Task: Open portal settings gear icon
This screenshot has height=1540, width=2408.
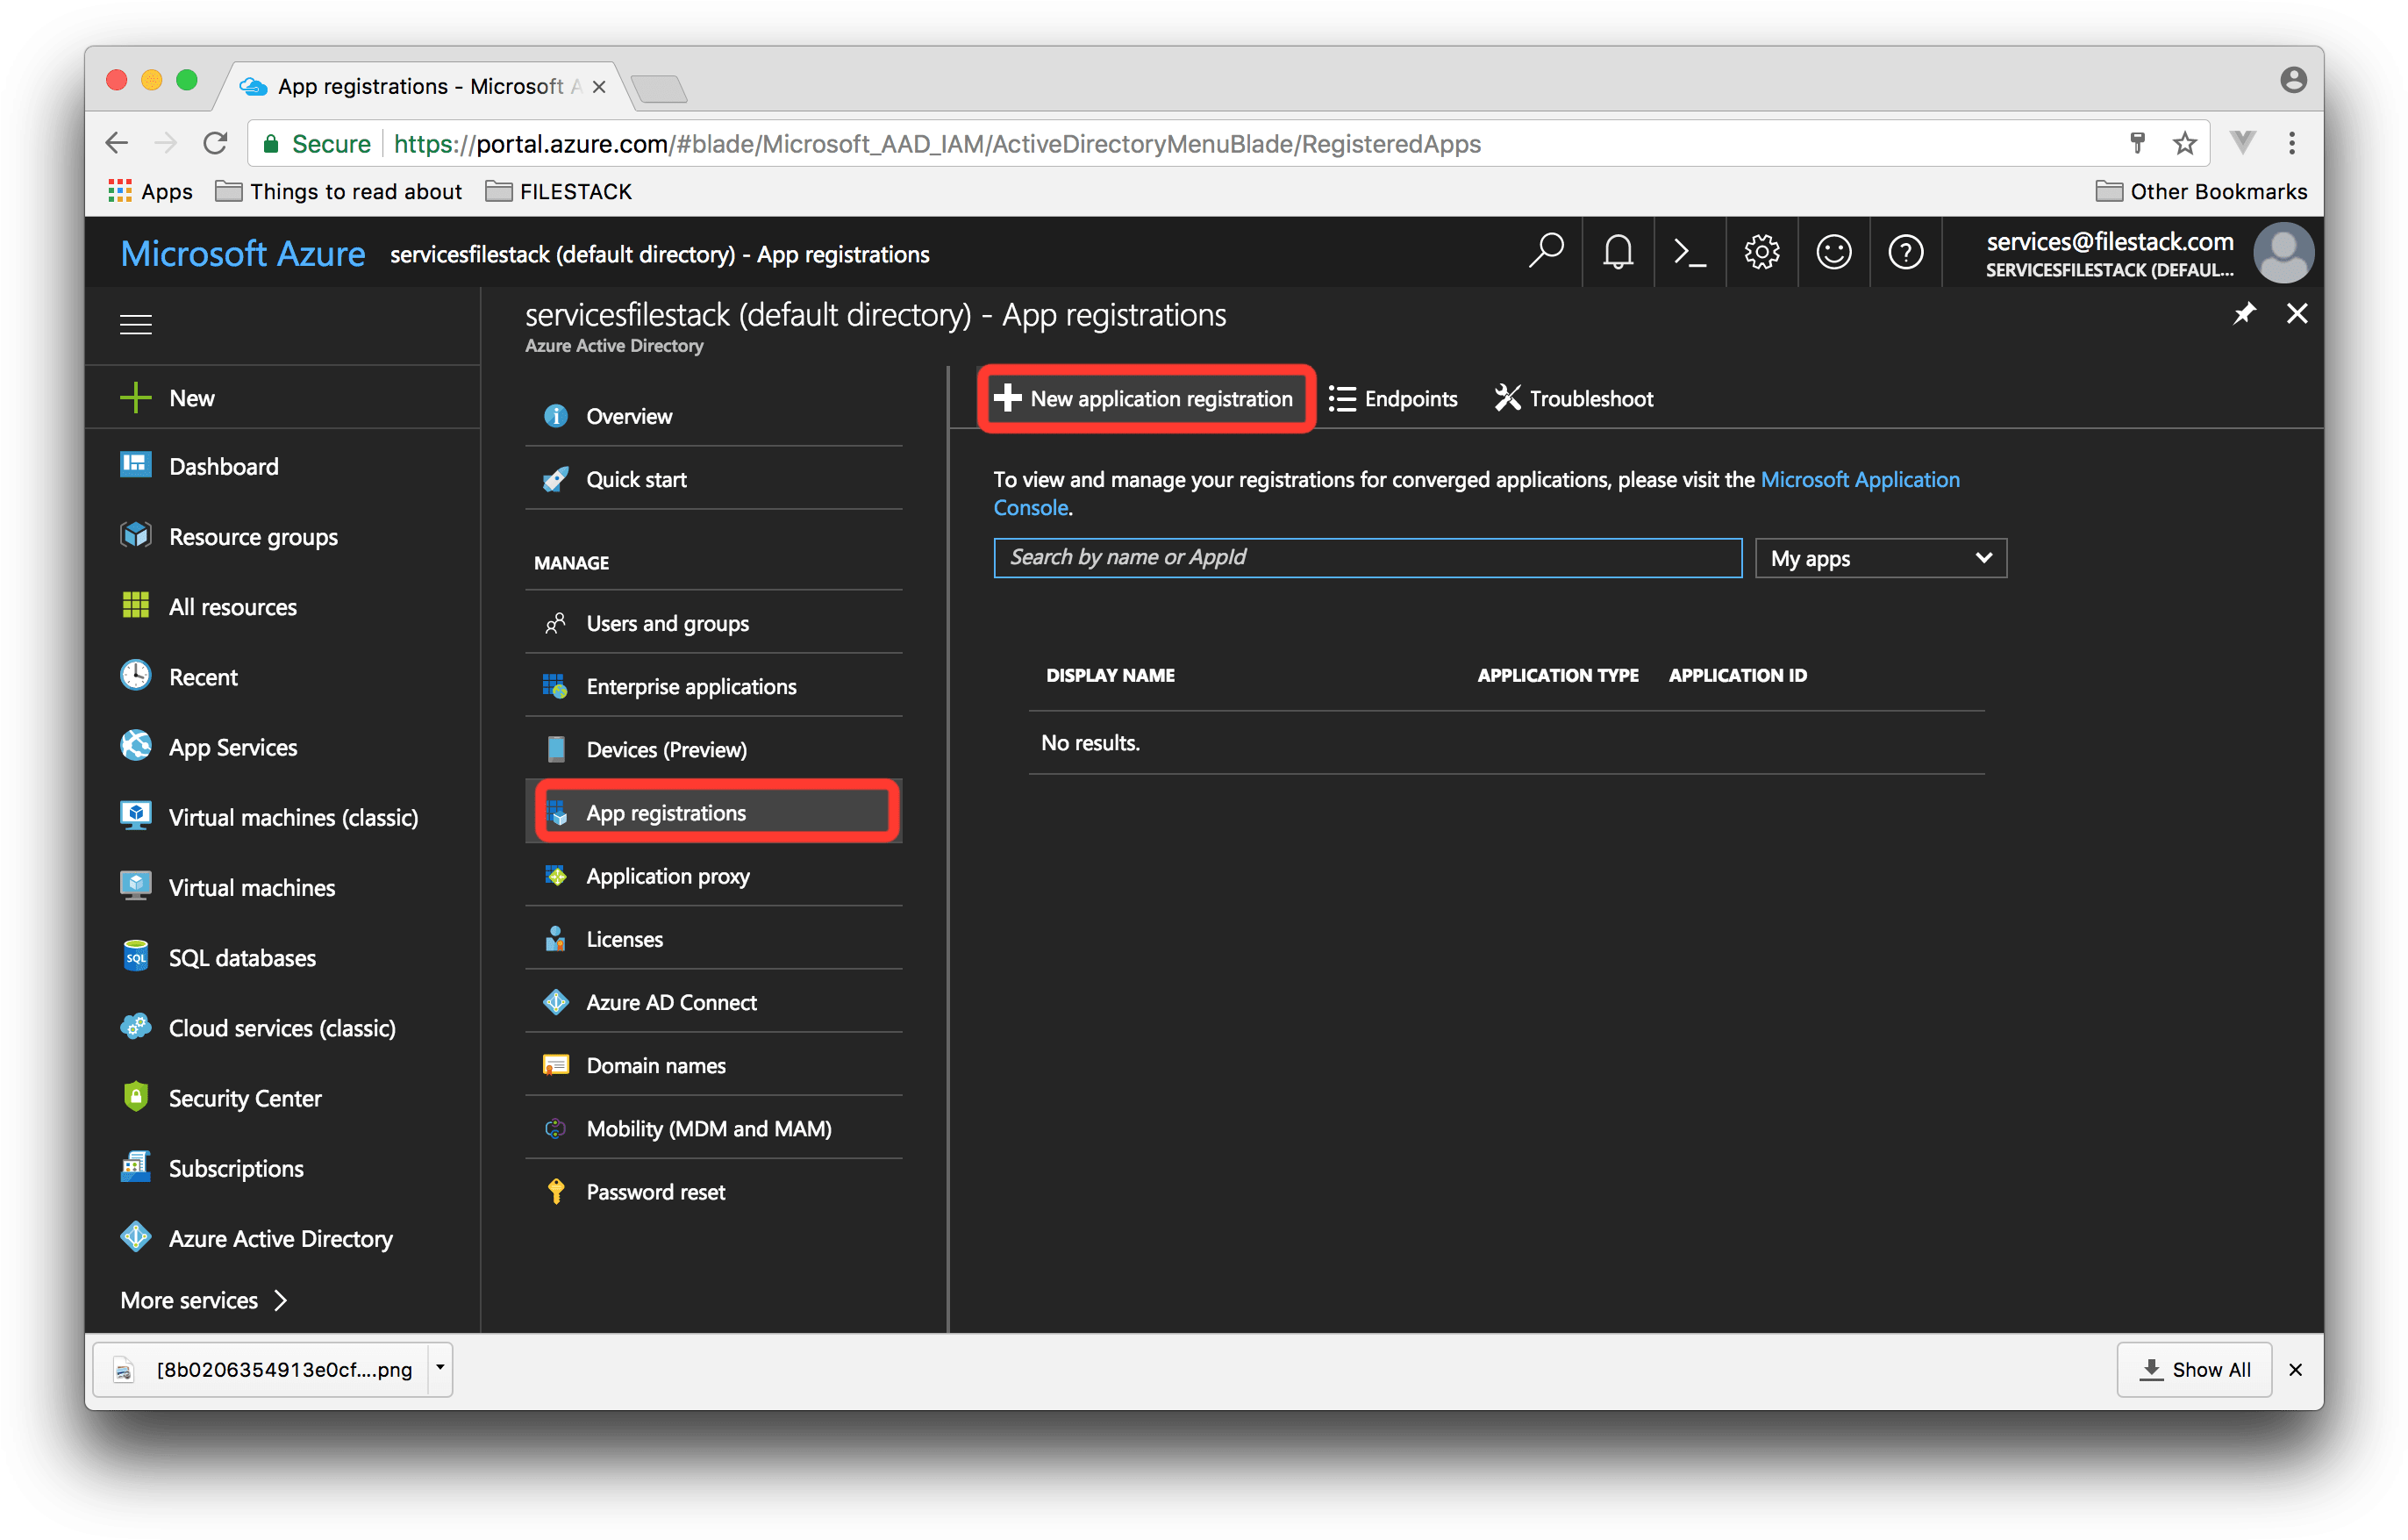Action: 1761,252
